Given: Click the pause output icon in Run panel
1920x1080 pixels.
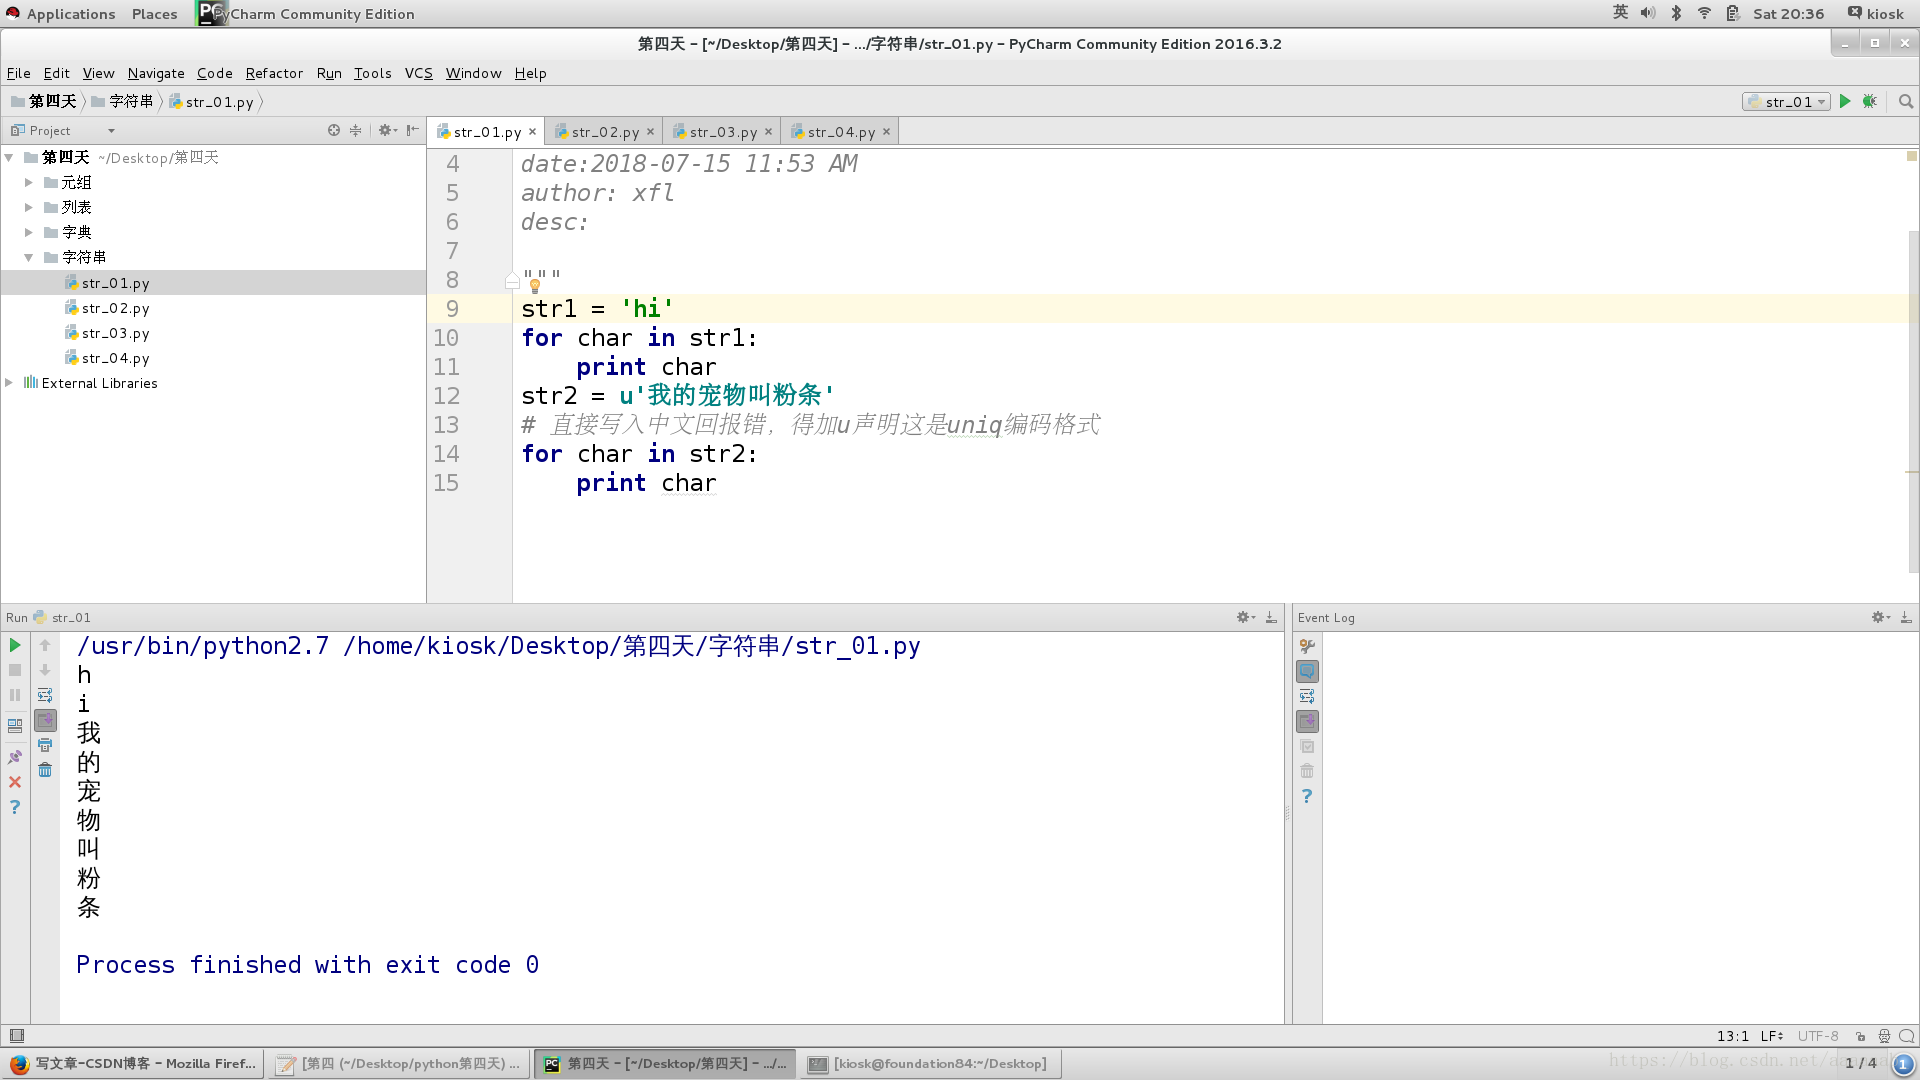Looking at the screenshot, I should pos(15,695).
